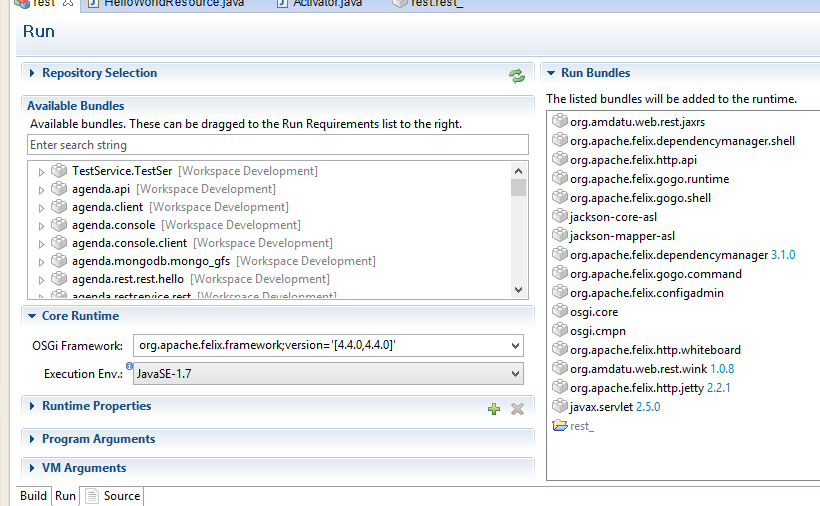This screenshot has height=506, width=820.
Task: Expand the agenda.console.client tree node
Action: point(41,244)
